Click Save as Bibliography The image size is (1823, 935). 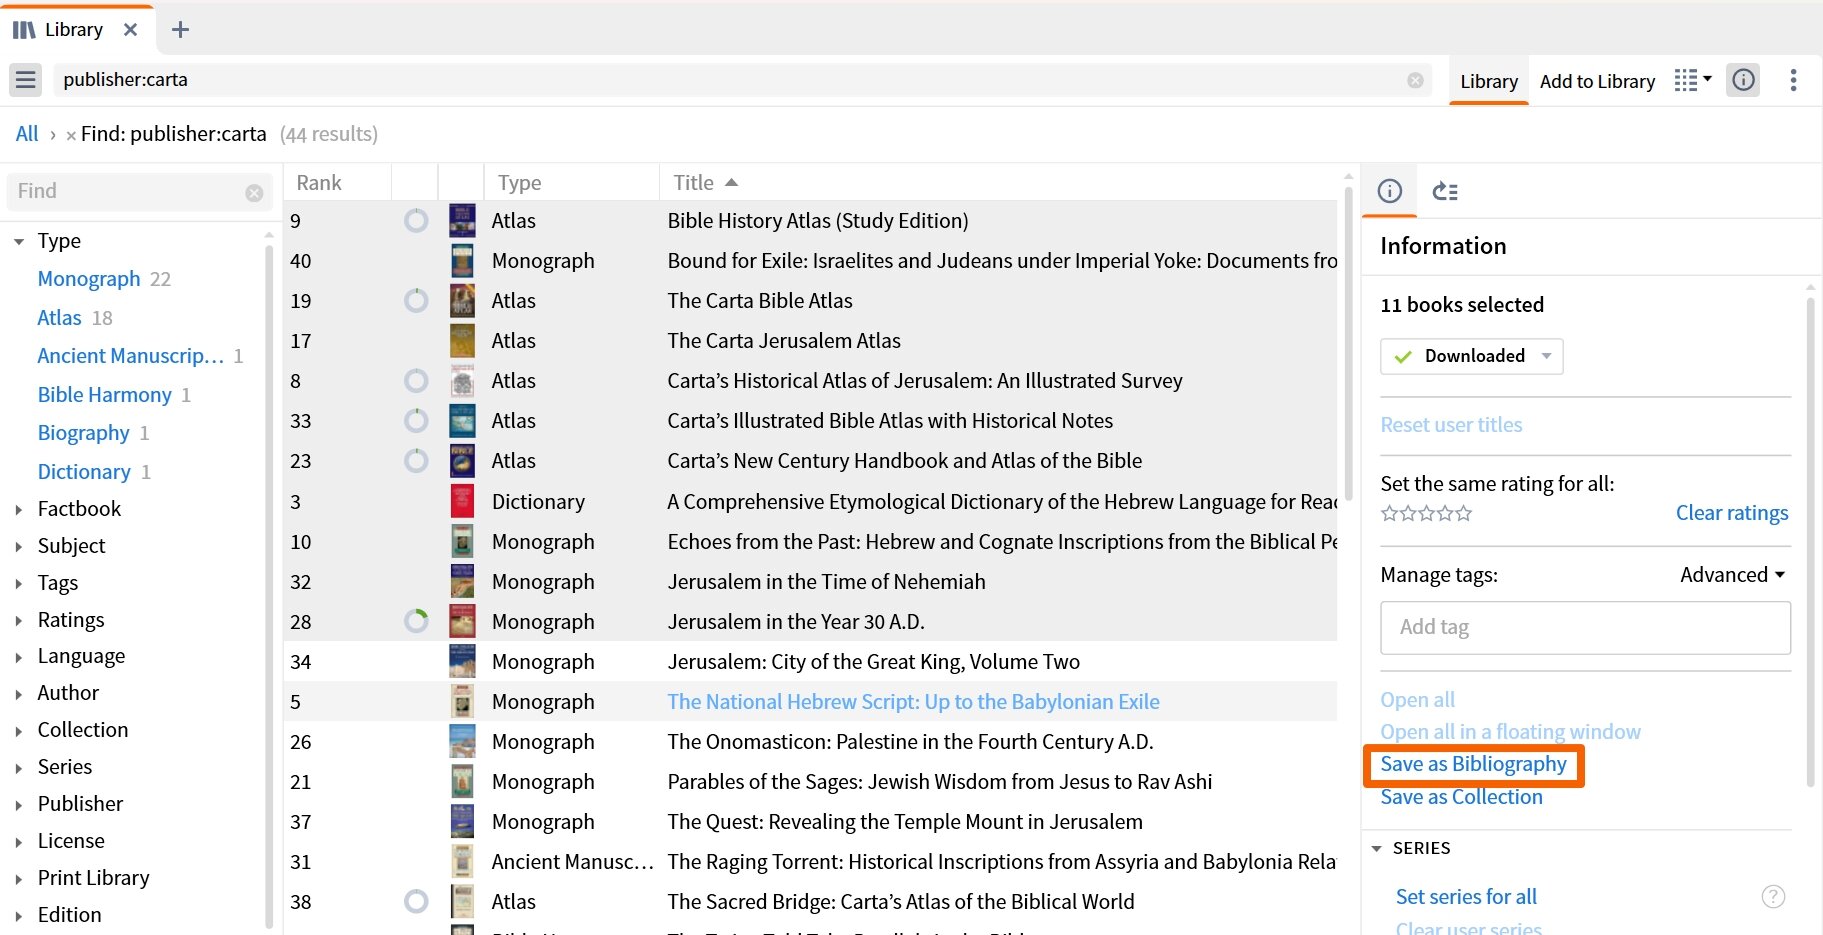(1473, 764)
